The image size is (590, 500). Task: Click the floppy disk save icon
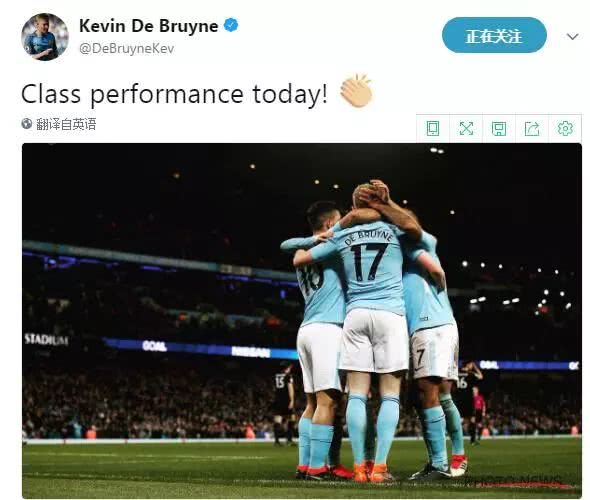point(499,129)
